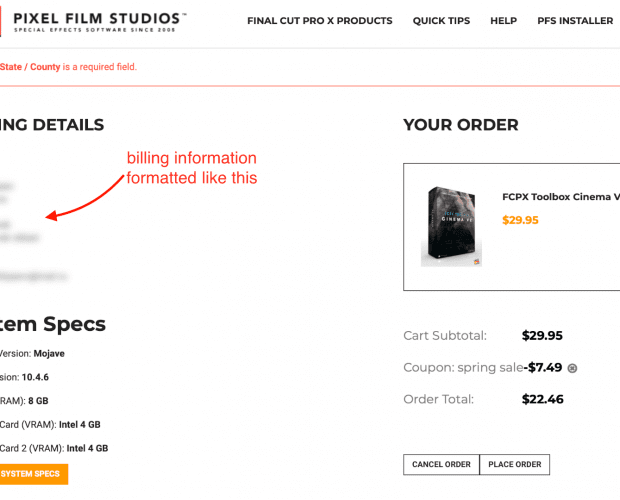Click the Cancel Order button
The height and width of the screenshot is (500, 620).
441,464
